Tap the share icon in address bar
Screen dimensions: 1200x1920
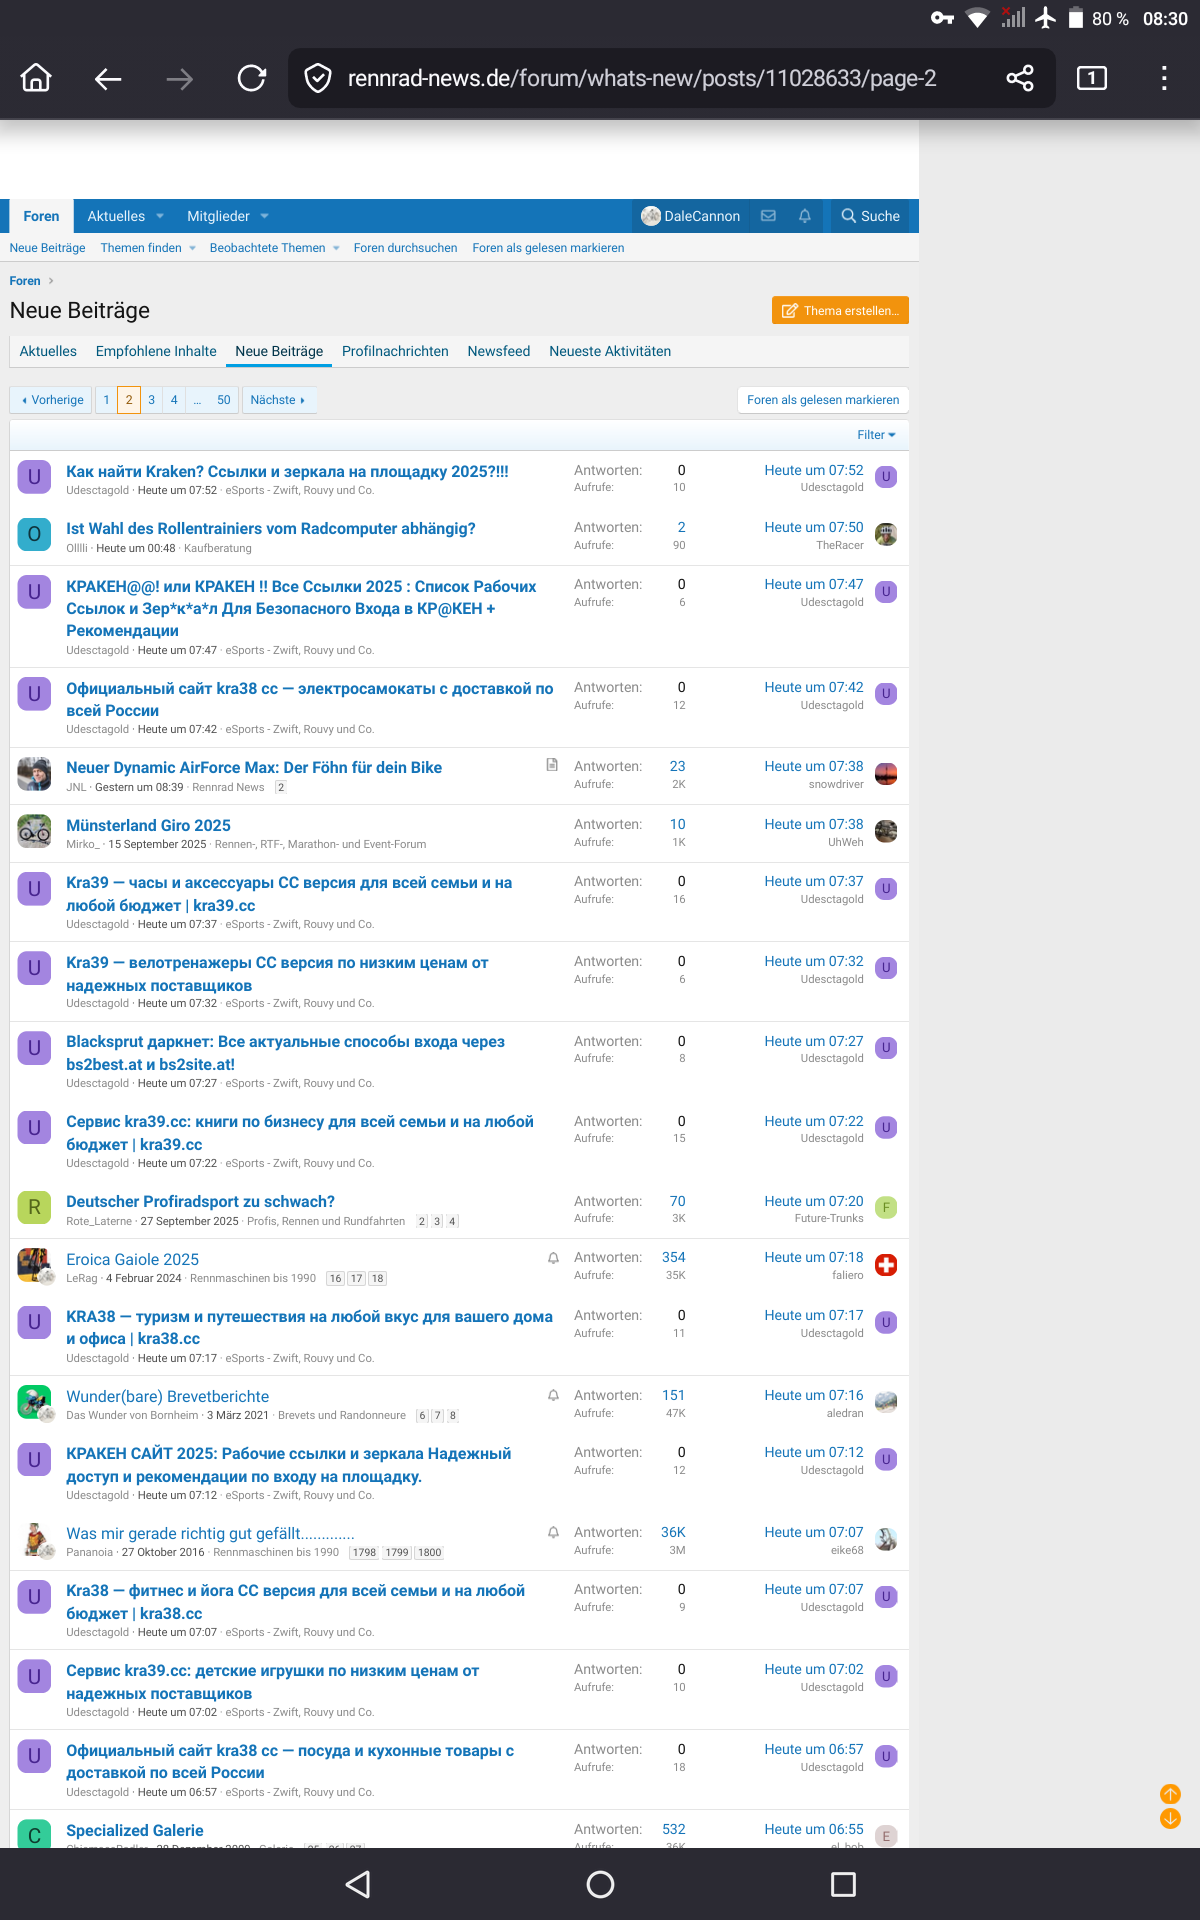pyautogui.click(x=1019, y=78)
